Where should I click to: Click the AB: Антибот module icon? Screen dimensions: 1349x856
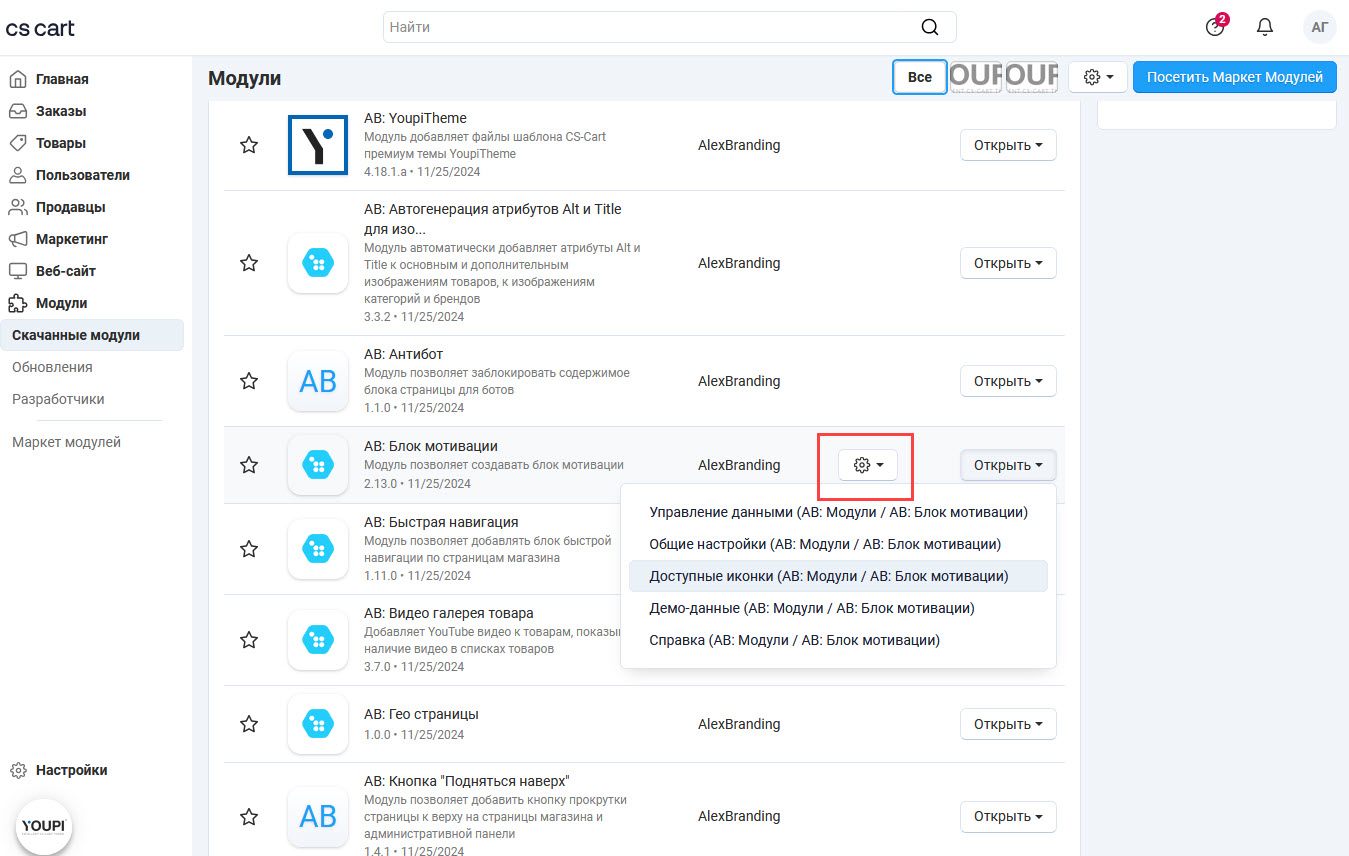[x=317, y=381]
